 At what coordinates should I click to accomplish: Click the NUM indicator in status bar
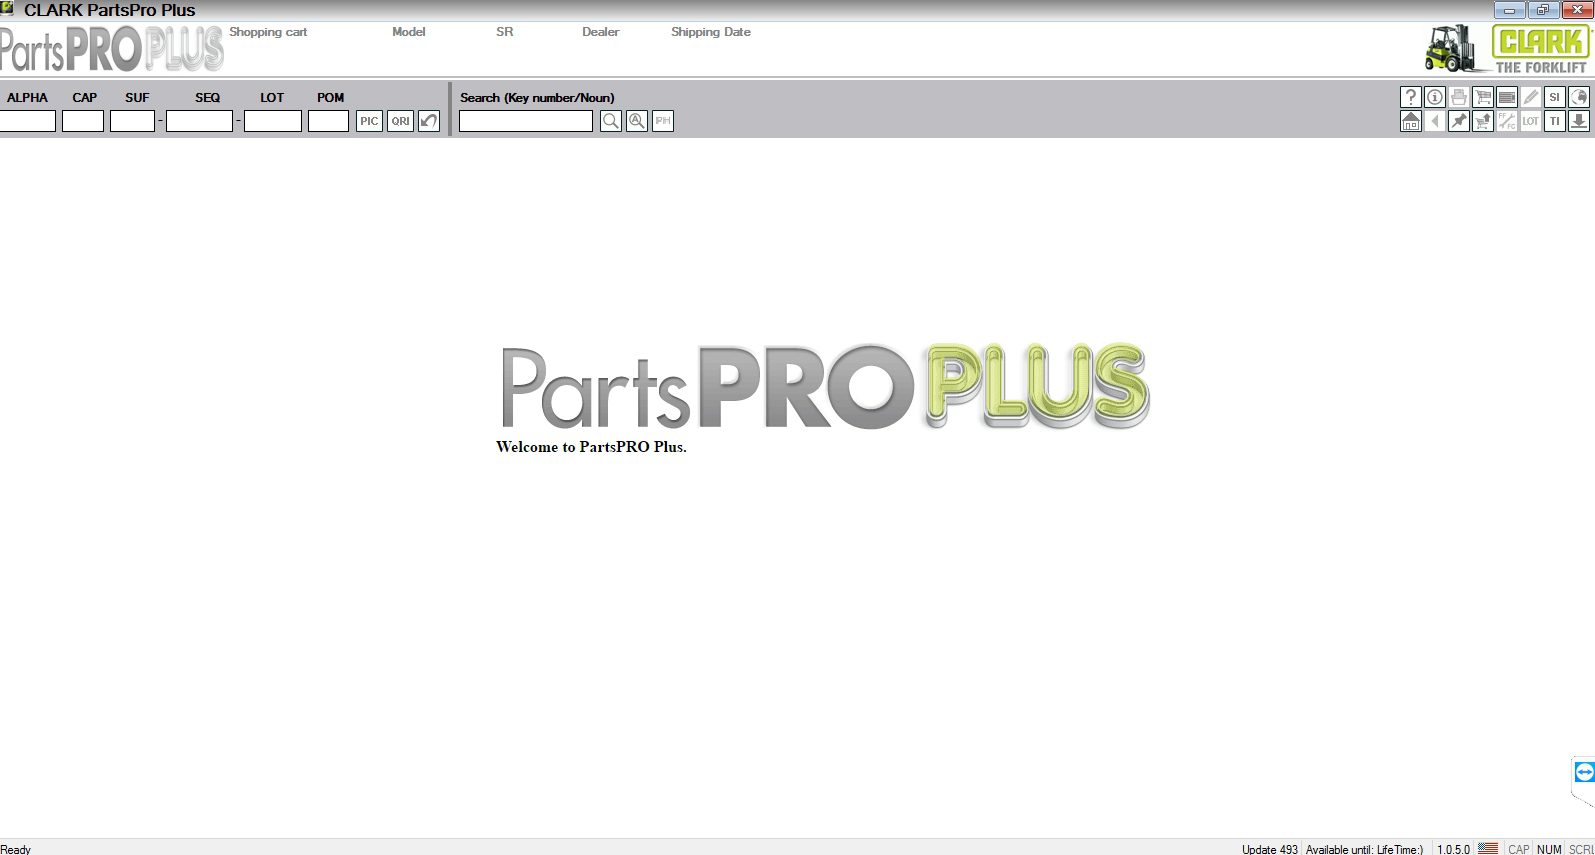point(1549,849)
